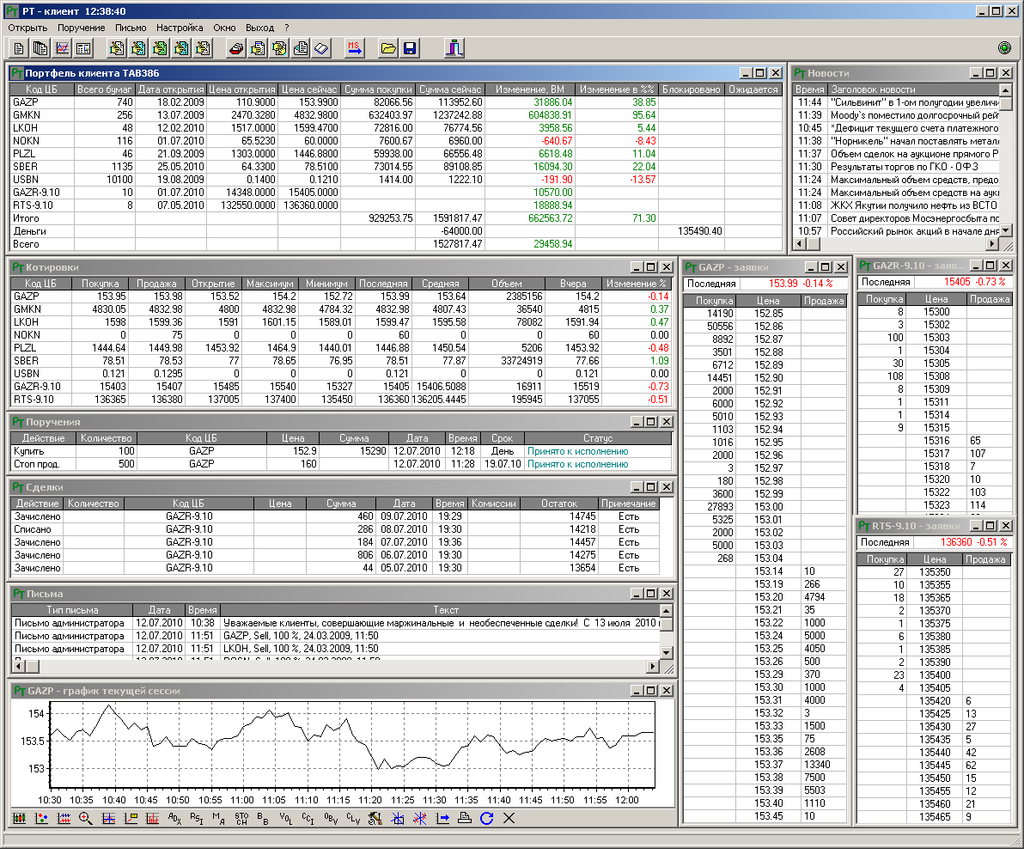The image size is (1024, 849).
Task: Click down arrow of Новости vertical scrollbar
Action: tap(1006, 230)
